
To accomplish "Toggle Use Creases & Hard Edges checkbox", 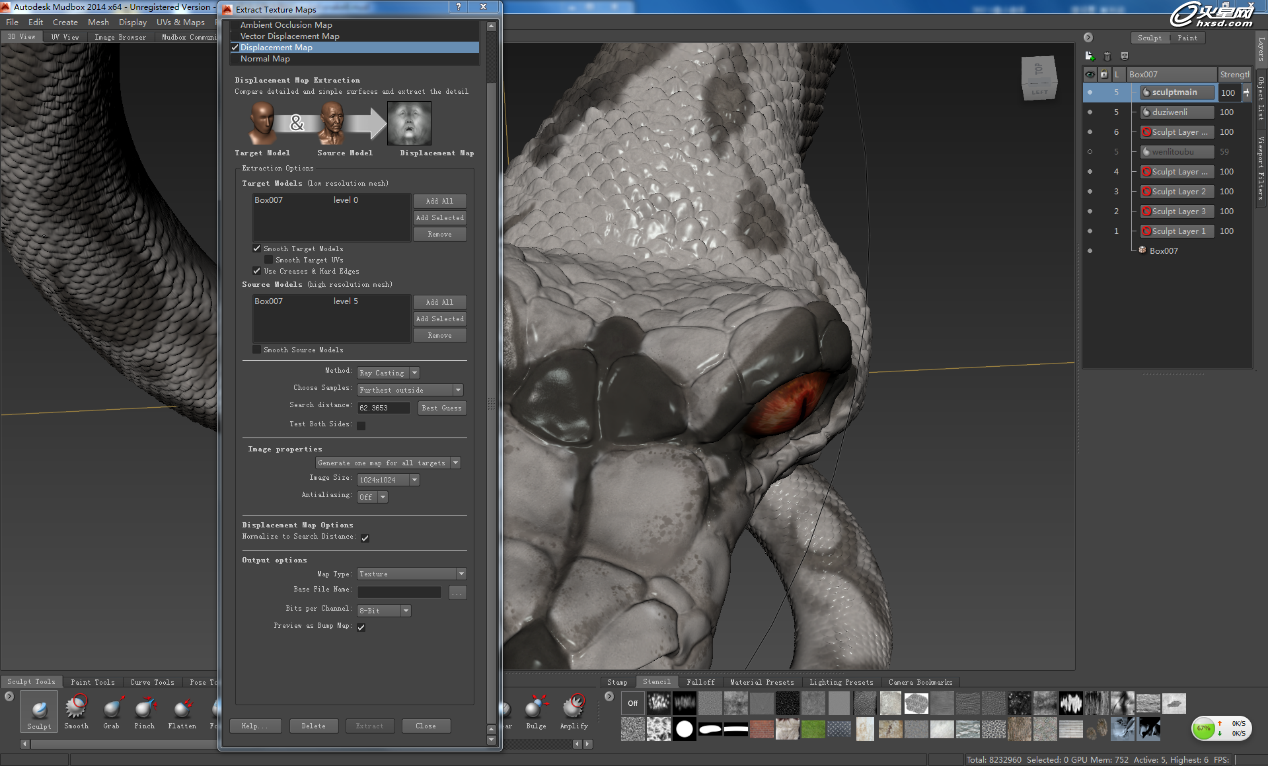I will tap(257, 270).
